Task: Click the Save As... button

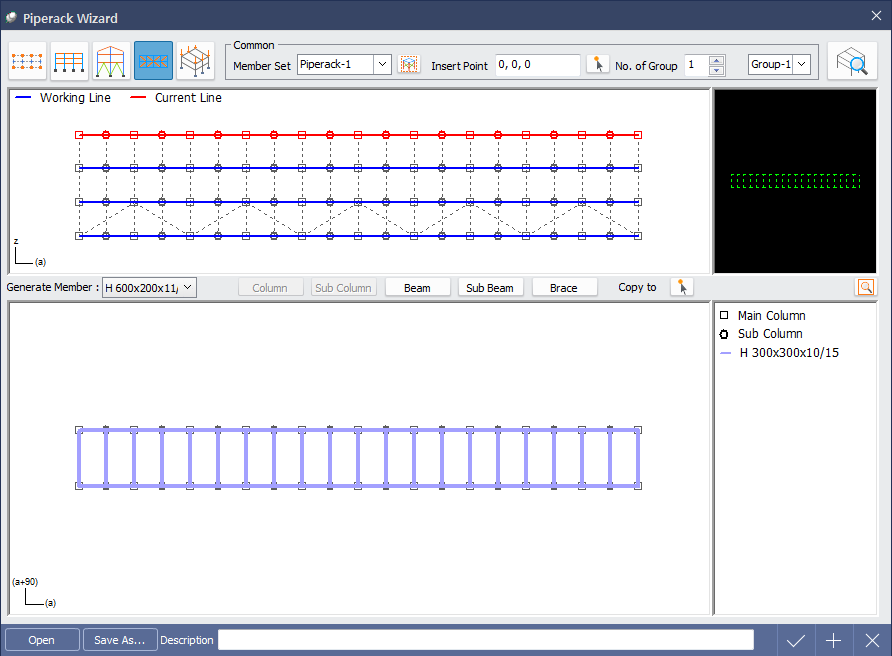Action: (120, 640)
